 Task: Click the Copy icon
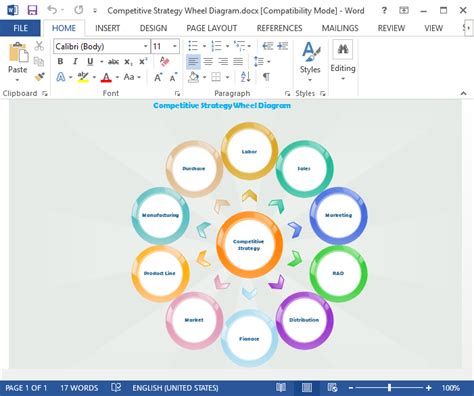[x=39, y=61]
